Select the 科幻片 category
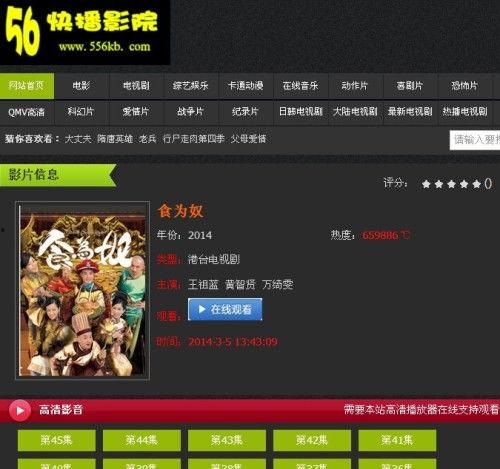 (x=81, y=111)
